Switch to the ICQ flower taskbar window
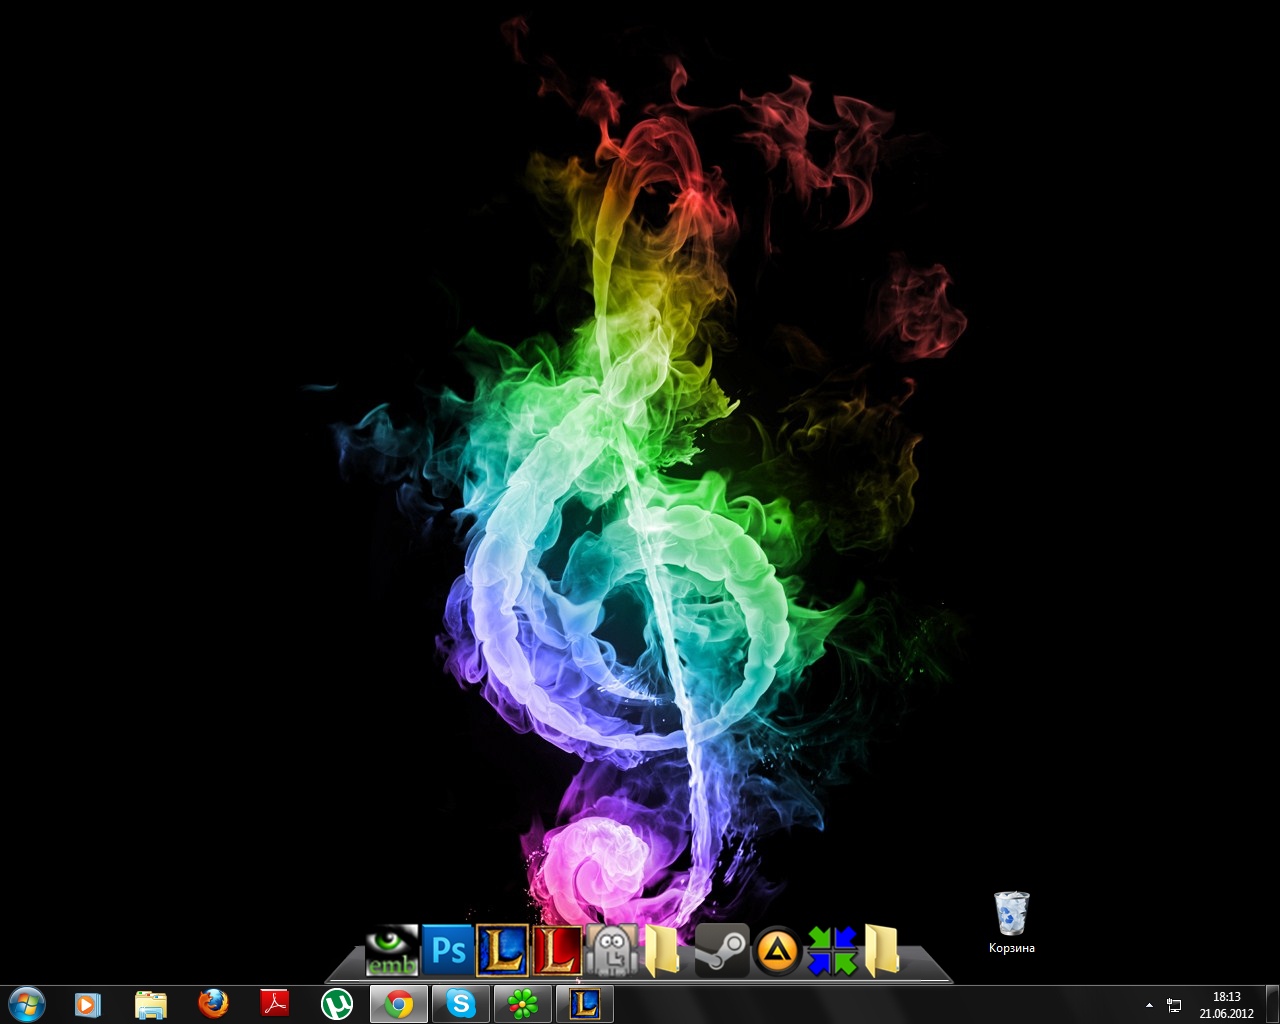Image resolution: width=1280 pixels, height=1024 pixels. 522,1003
